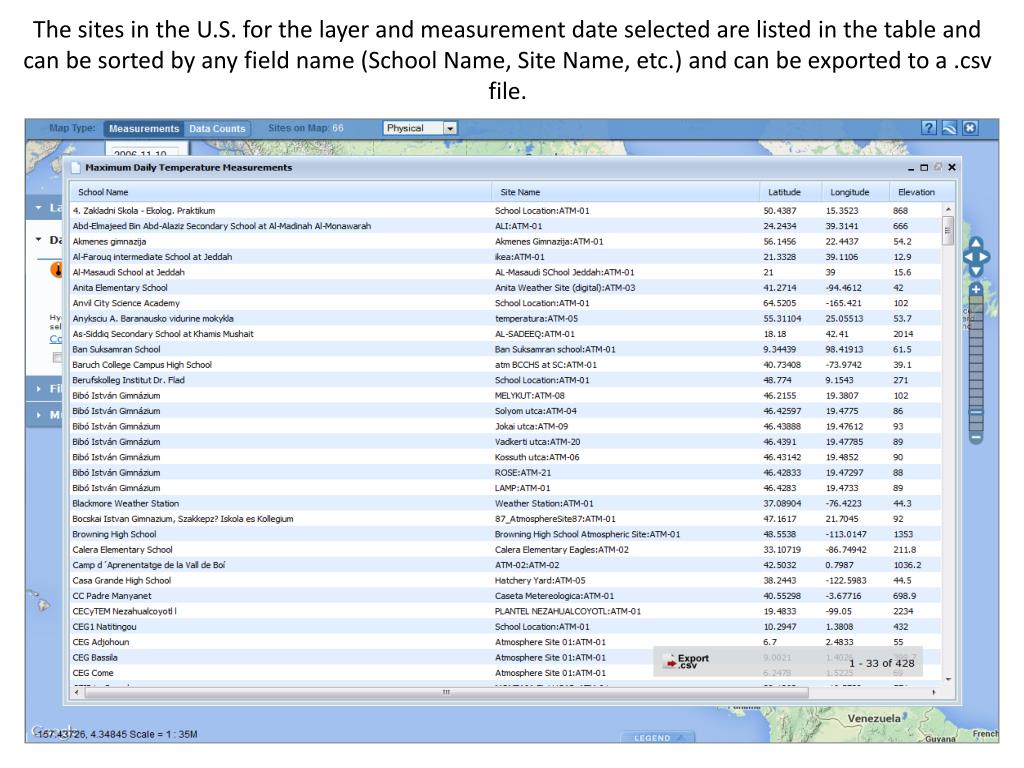Pan the map down with the arrow
The image size is (1024, 768).
tap(976, 271)
